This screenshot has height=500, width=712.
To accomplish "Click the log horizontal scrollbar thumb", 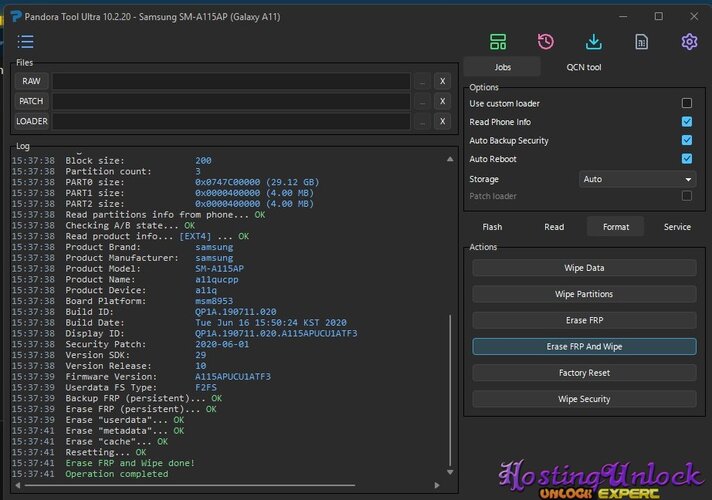I will pyautogui.click(x=190, y=485).
